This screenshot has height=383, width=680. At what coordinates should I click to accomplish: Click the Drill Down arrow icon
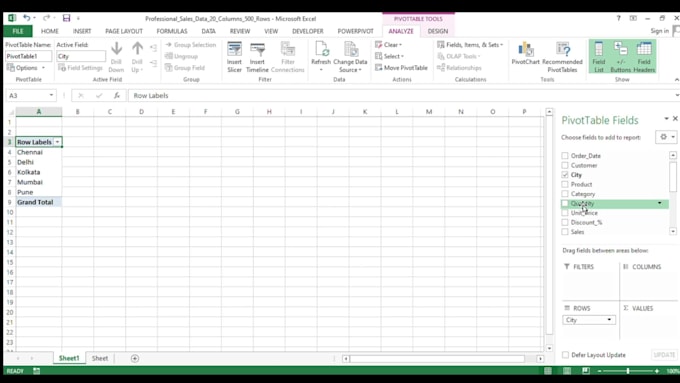[116, 49]
